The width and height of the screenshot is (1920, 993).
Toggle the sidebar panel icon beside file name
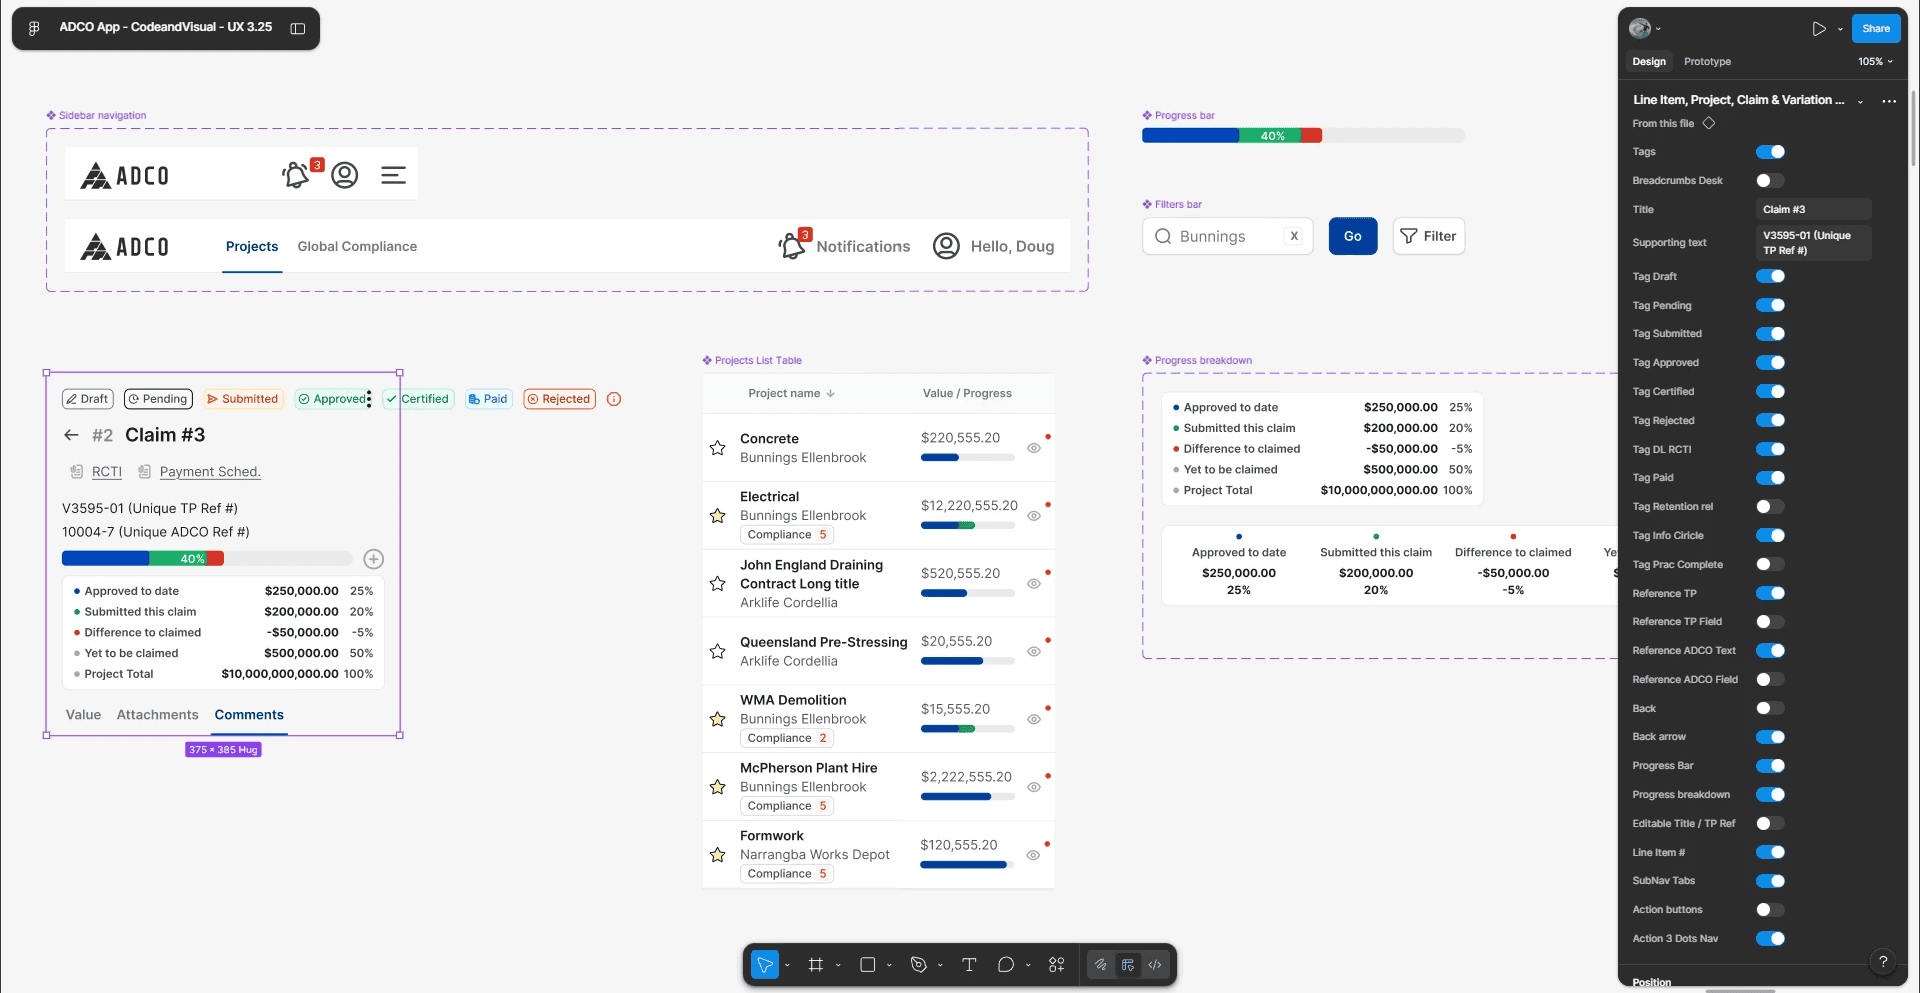pos(297,28)
